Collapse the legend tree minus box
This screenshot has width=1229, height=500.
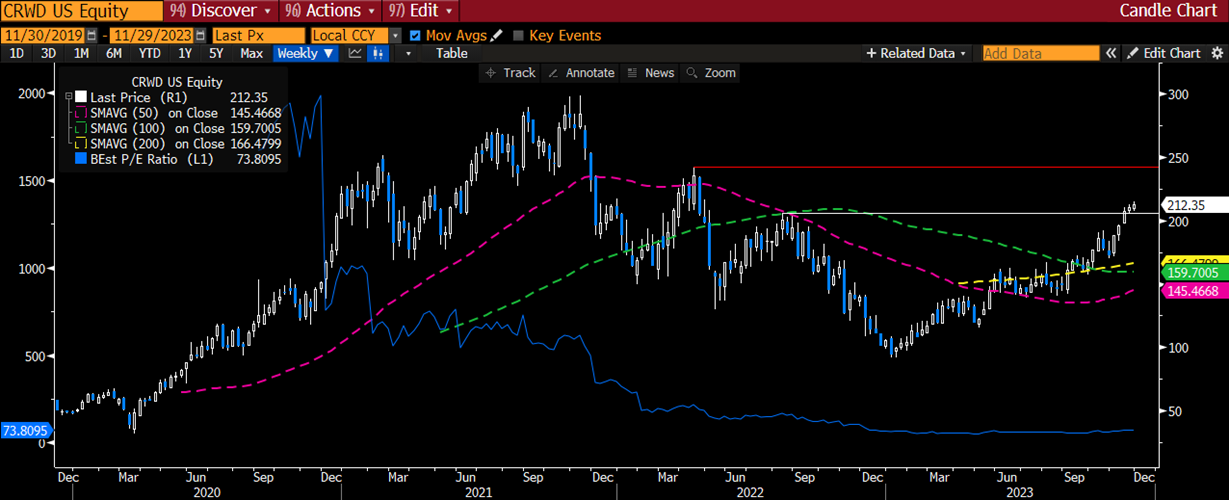[68, 97]
